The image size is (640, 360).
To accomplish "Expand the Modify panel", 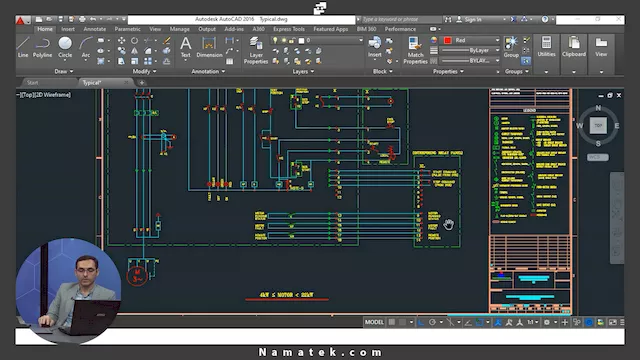I will [144, 71].
